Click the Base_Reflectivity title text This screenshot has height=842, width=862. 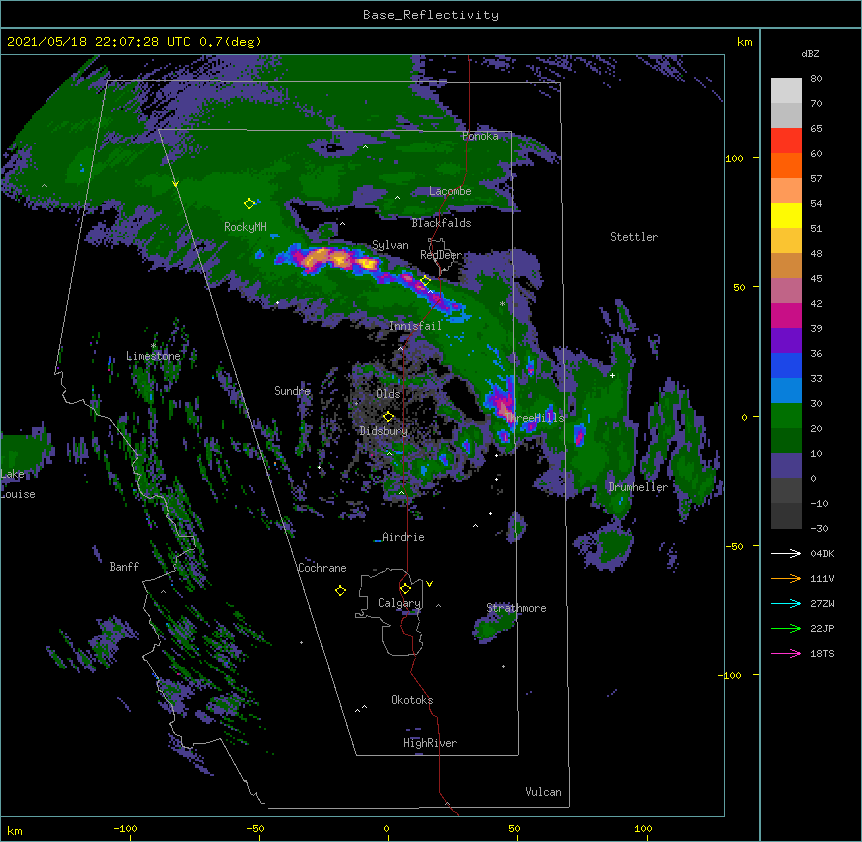431,15
